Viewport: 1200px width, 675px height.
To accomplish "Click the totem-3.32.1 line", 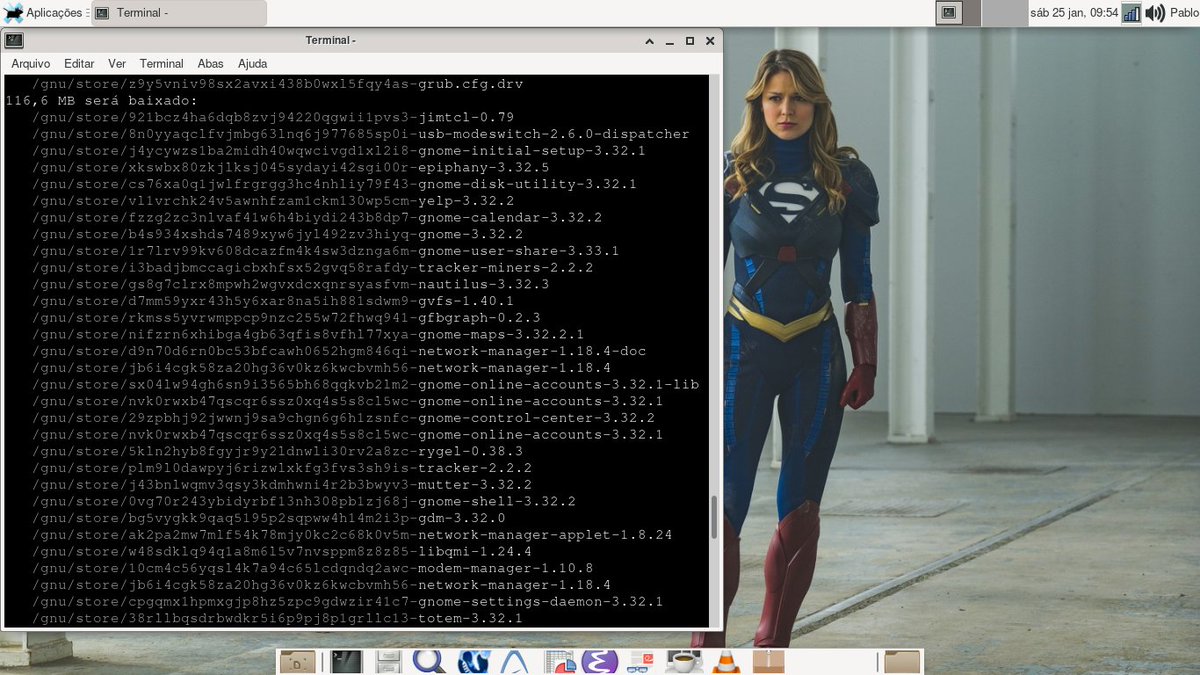I will (x=277, y=618).
